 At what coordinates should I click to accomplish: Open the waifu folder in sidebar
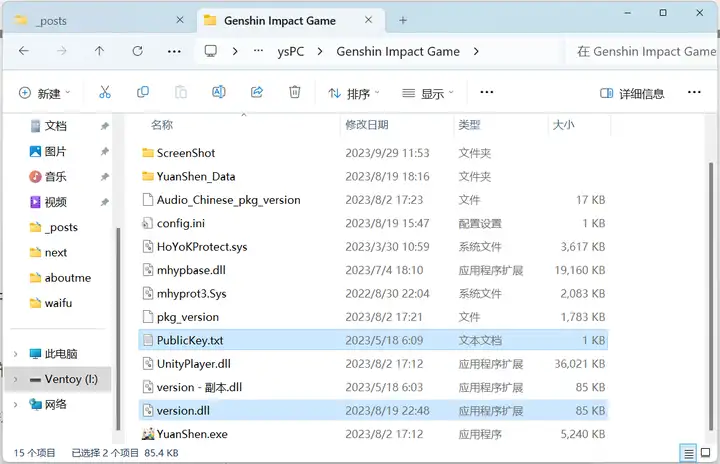pyautogui.click(x=51, y=303)
